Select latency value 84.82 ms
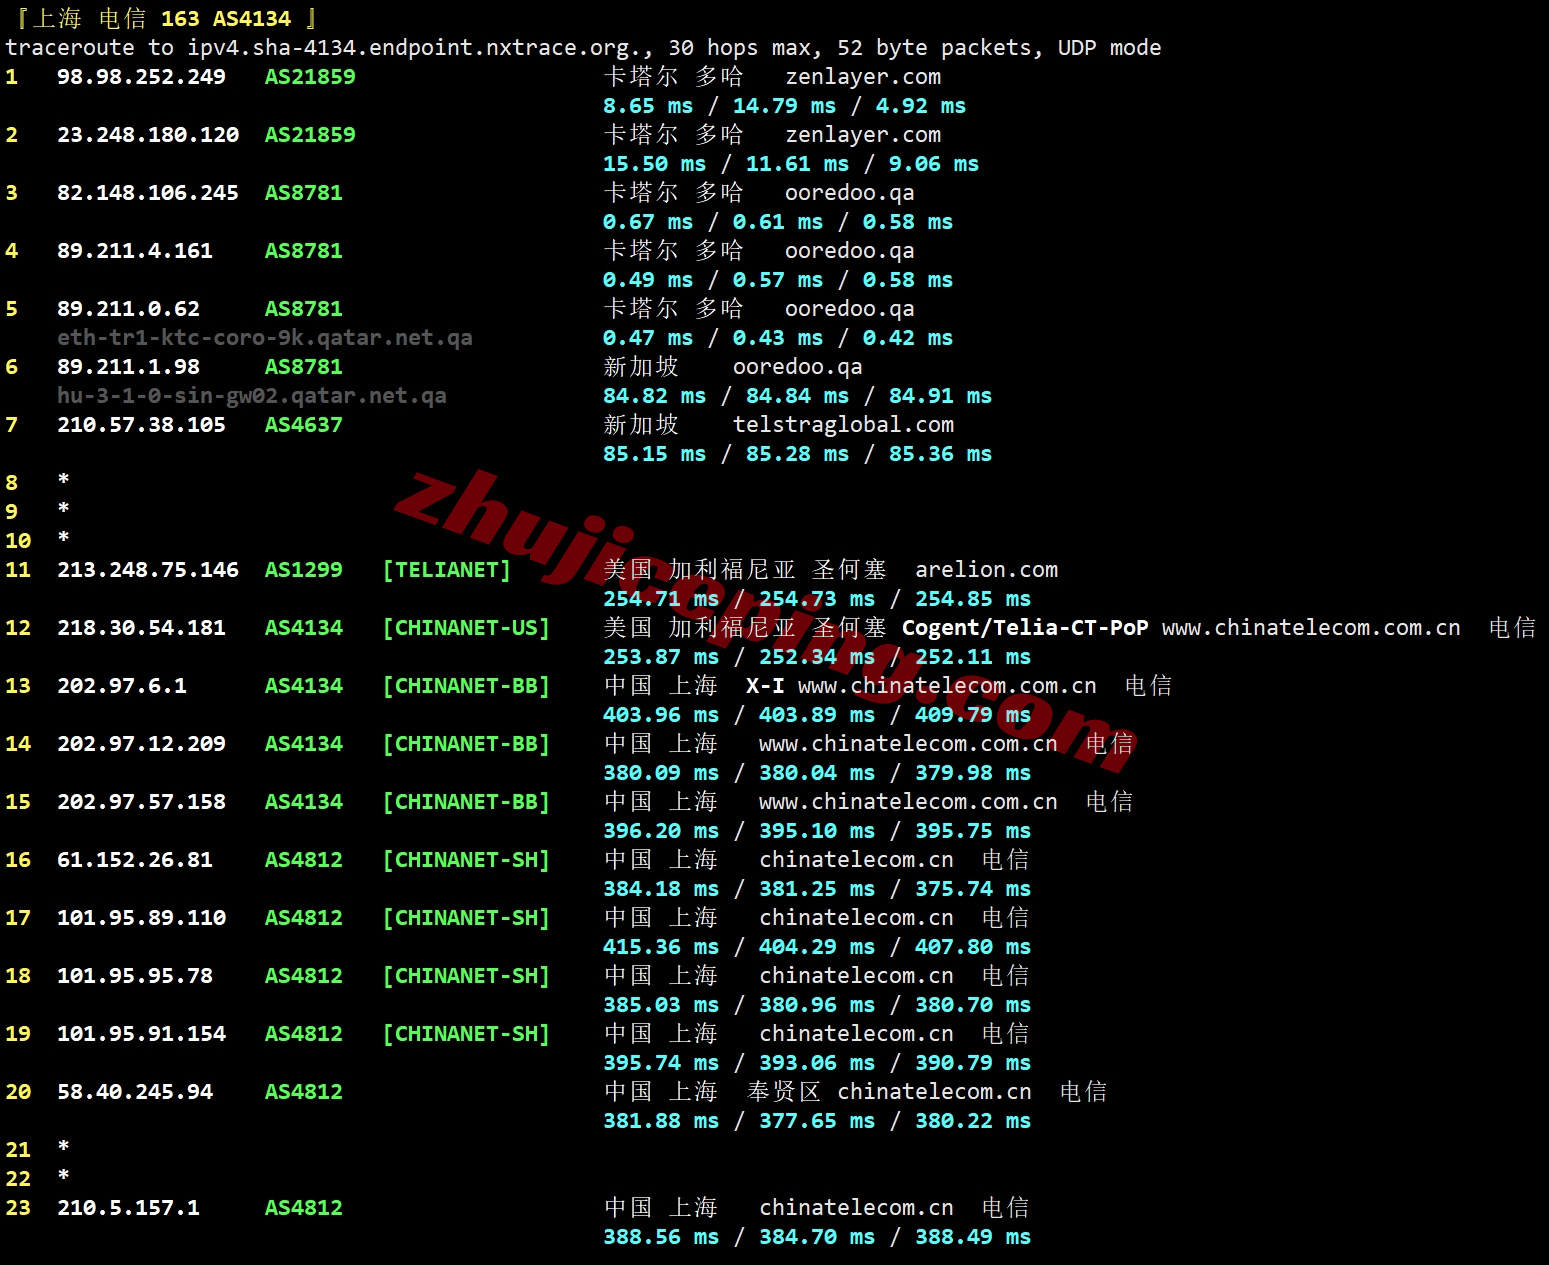Image resolution: width=1549 pixels, height=1265 pixels. [x=654, y=396]
